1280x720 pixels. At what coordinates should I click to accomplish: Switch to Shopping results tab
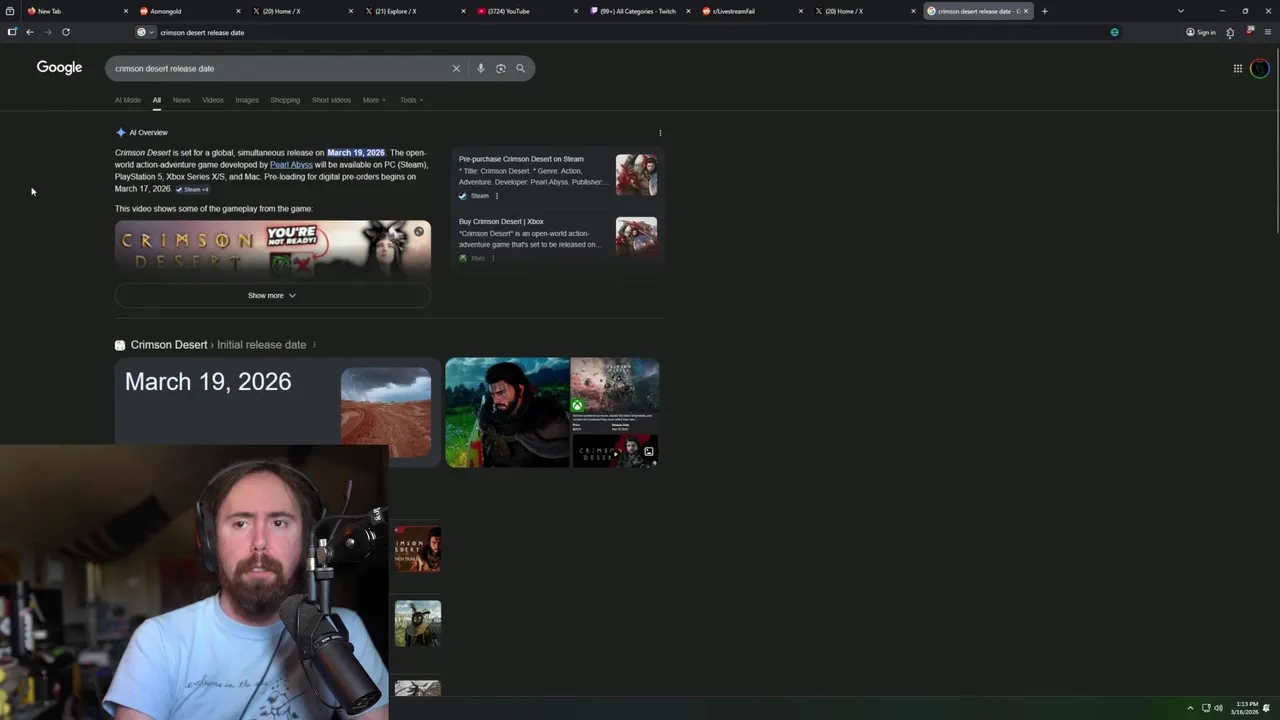pyautogui.click(x=285, y=100)
